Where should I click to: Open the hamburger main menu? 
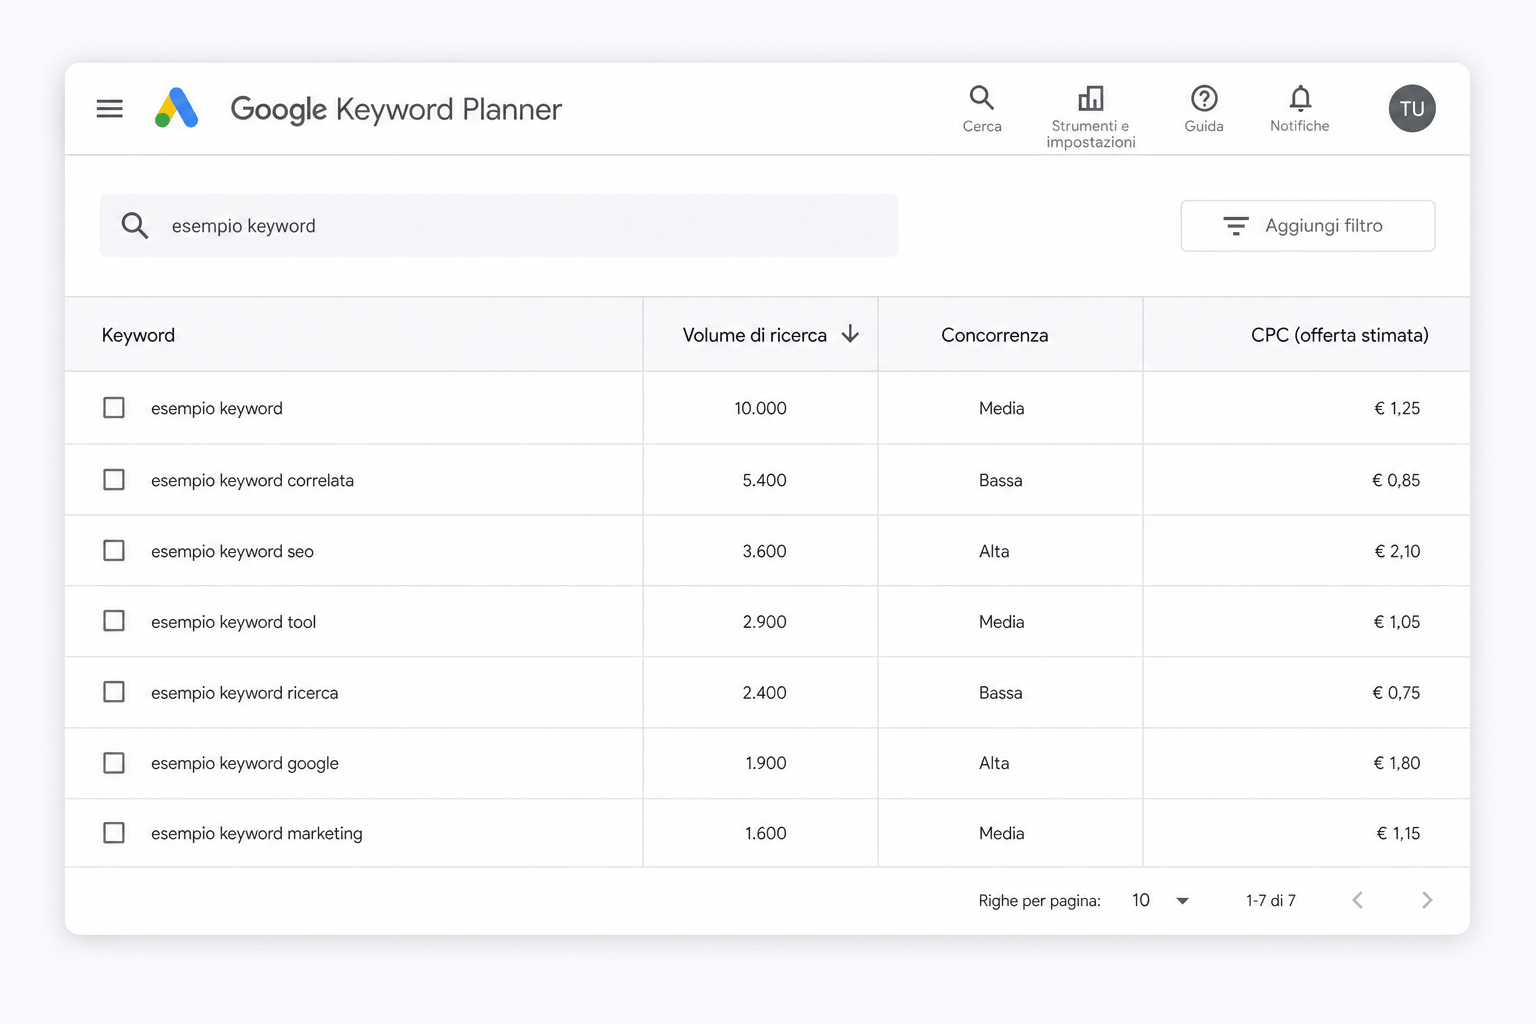click(109, 108)
